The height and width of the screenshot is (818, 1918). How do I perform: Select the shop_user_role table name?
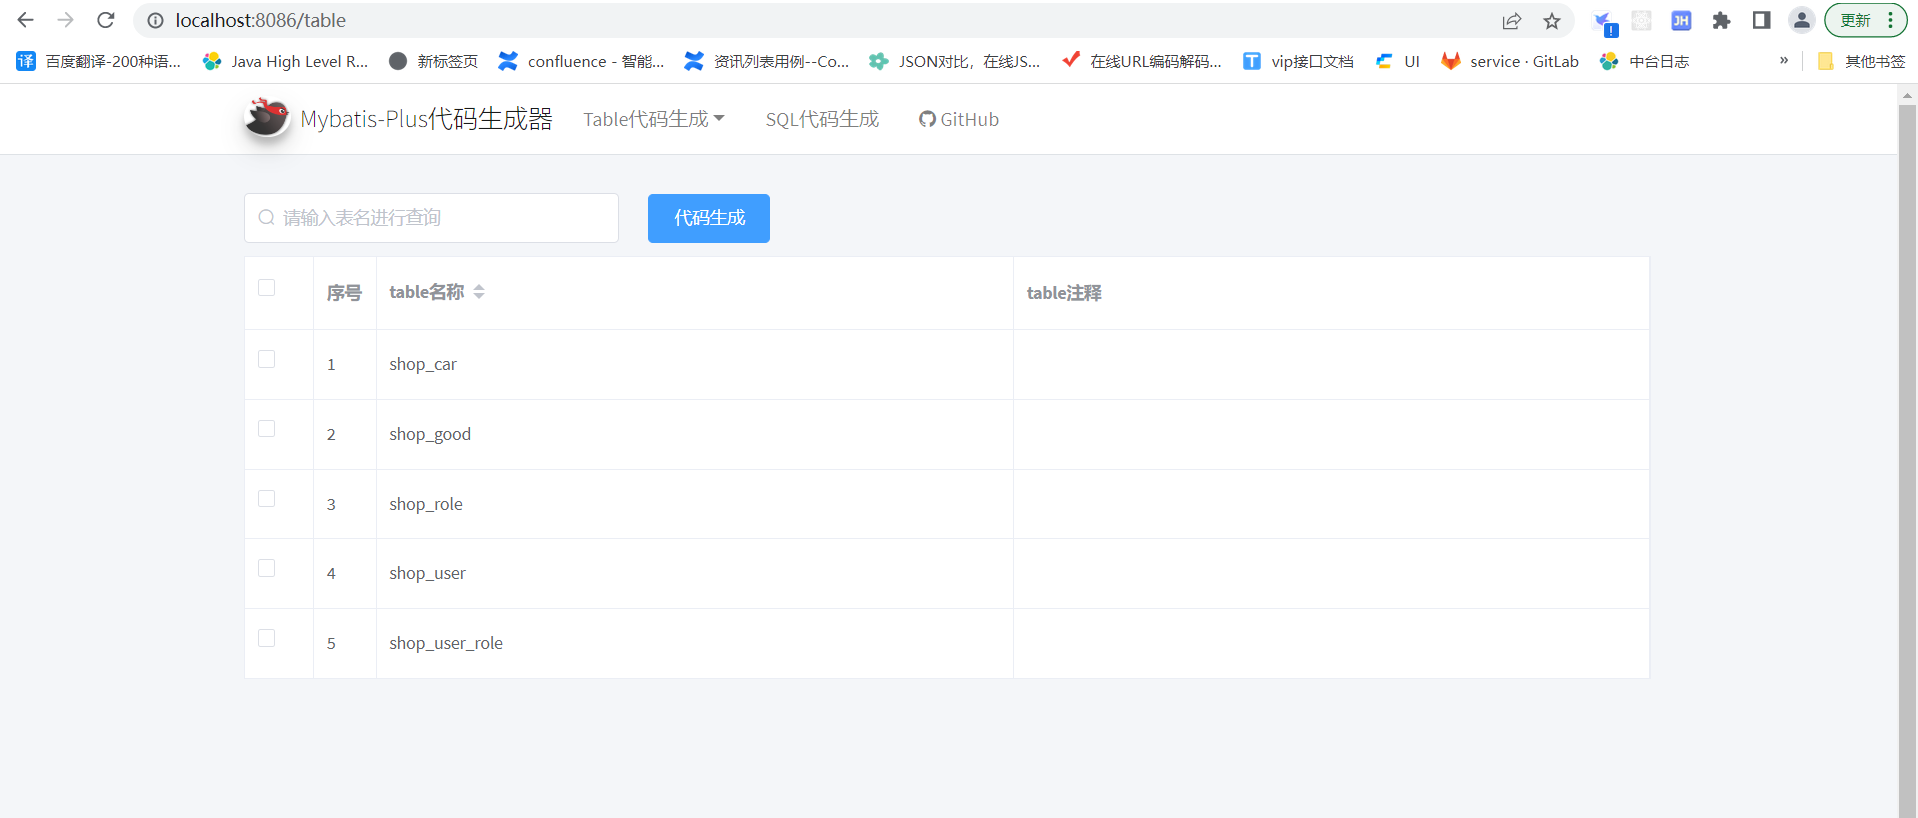click(446, 643)
